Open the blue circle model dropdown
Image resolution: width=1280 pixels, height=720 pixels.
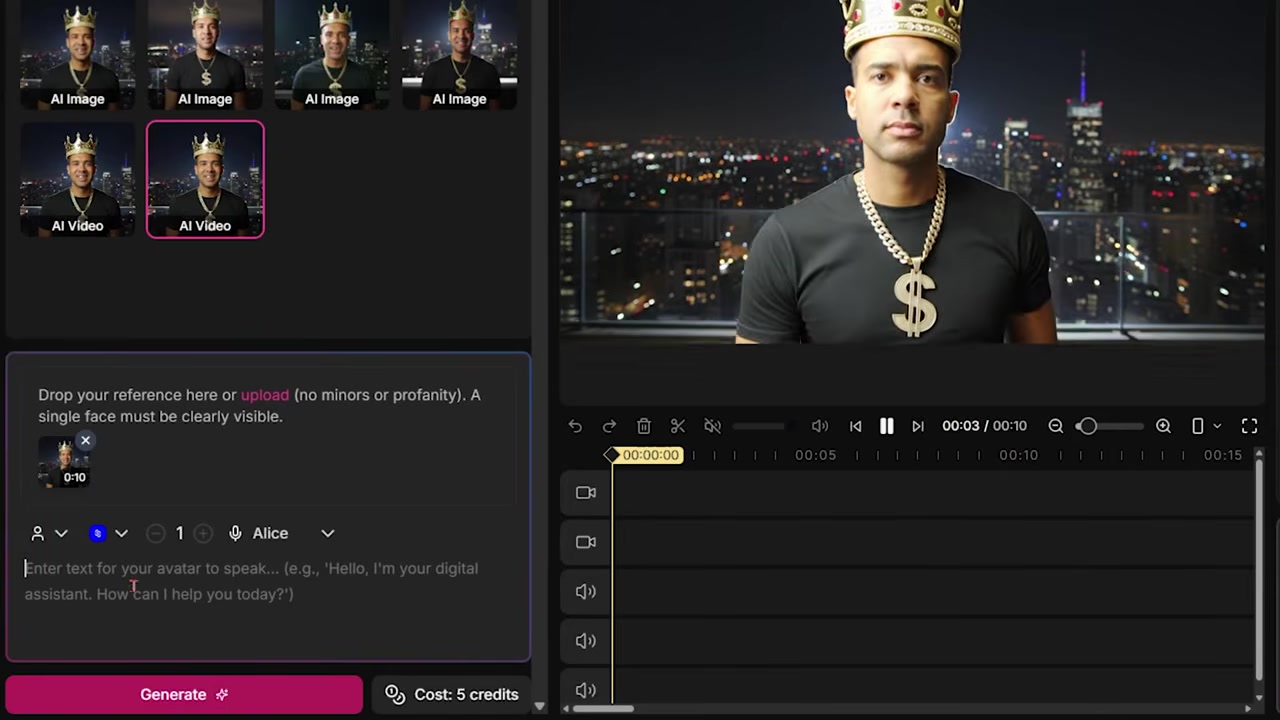(109, 533)
